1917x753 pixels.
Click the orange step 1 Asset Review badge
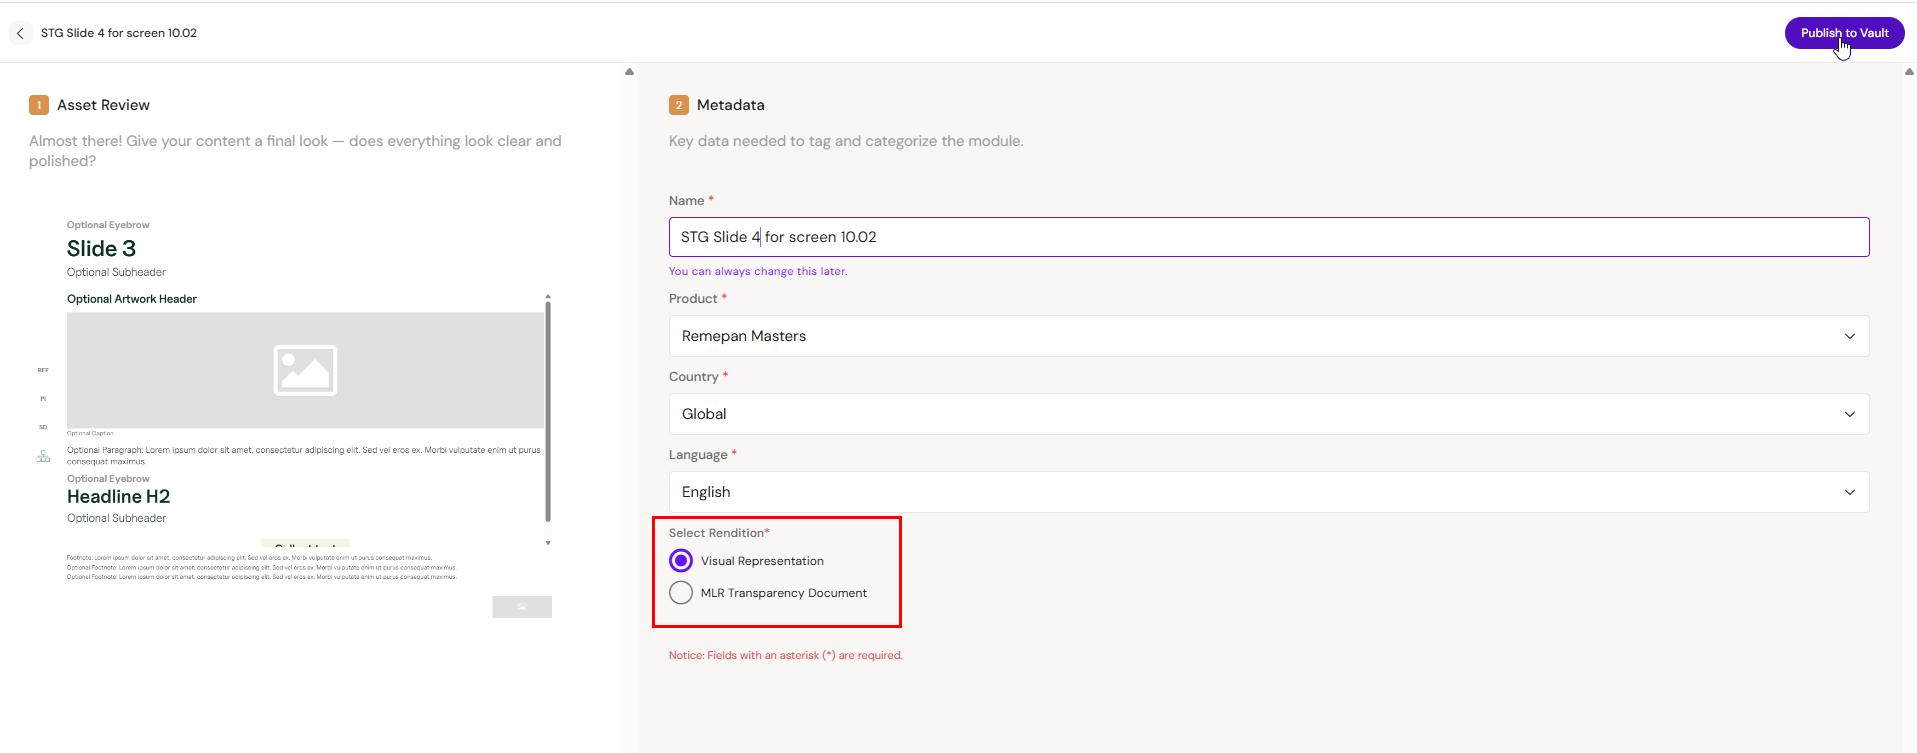point(39,105)
